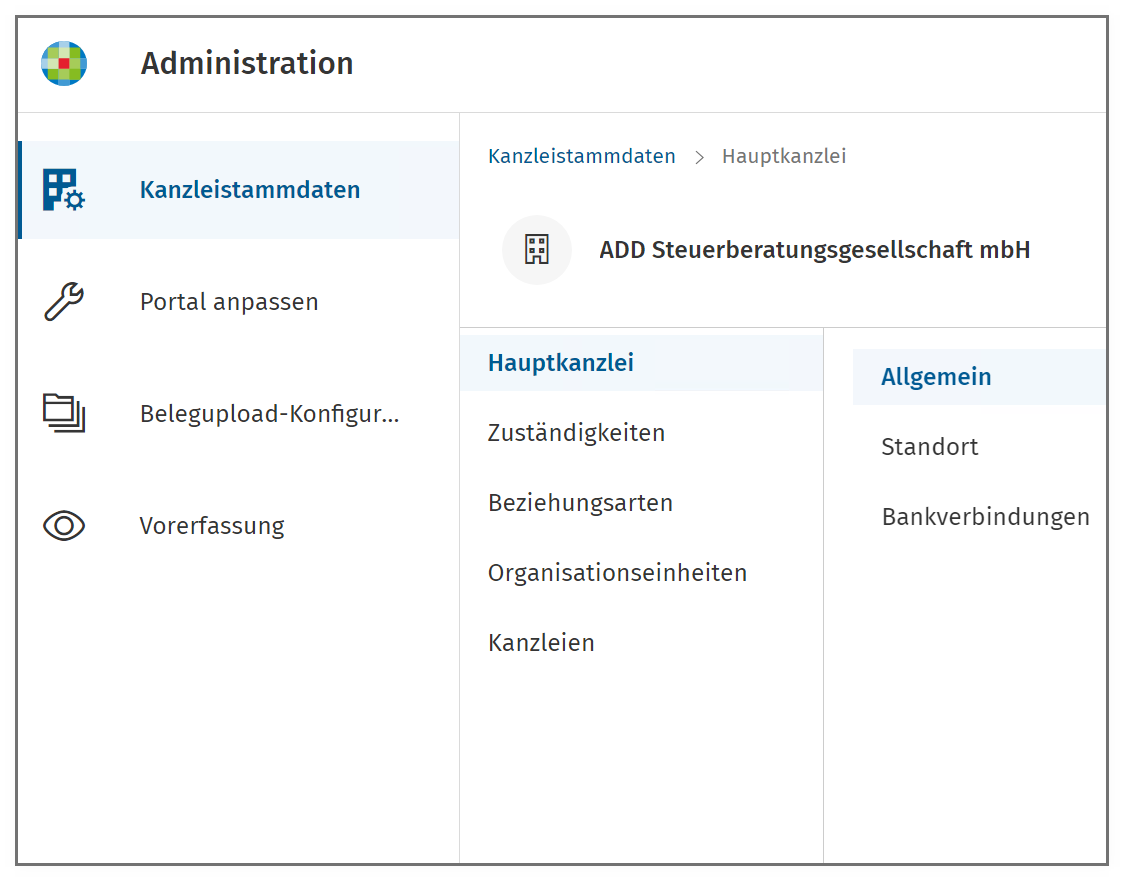Click the stacked folders Belegupload icon
1124x881 pixels.
coord(64,413)
